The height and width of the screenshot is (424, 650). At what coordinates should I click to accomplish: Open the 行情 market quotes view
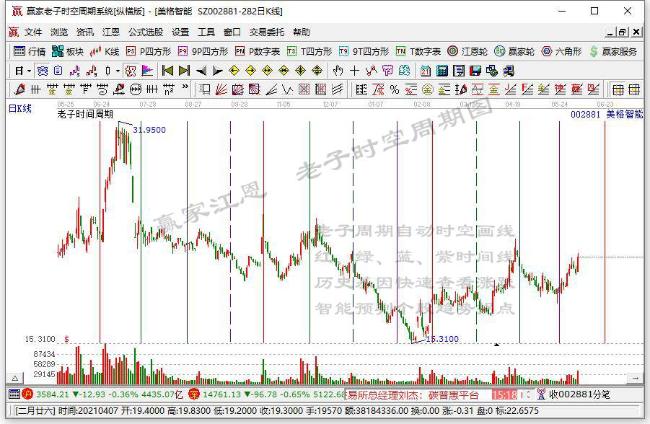click(29, 51)
